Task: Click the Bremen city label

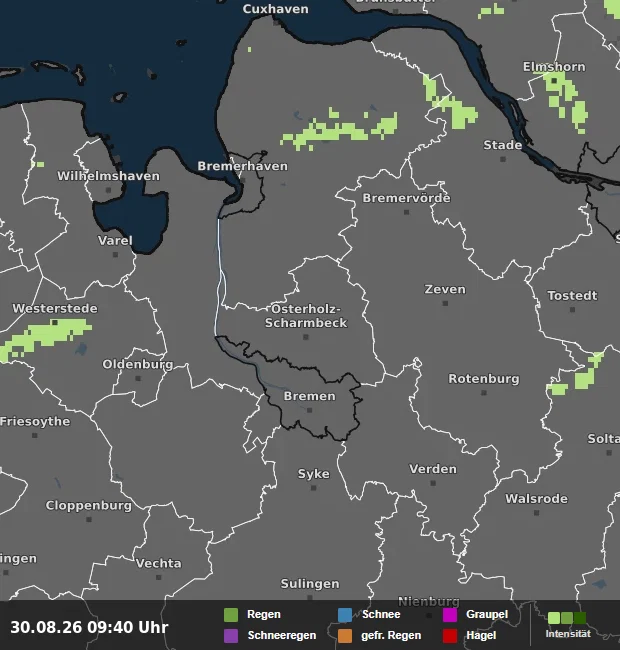Action: click(310, 396)
